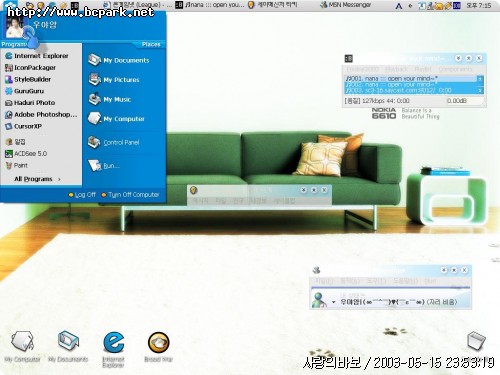This screenshot has height=375, width=500.
Task: Open Paint from the start menu
Action: click(x=16, y=165)
